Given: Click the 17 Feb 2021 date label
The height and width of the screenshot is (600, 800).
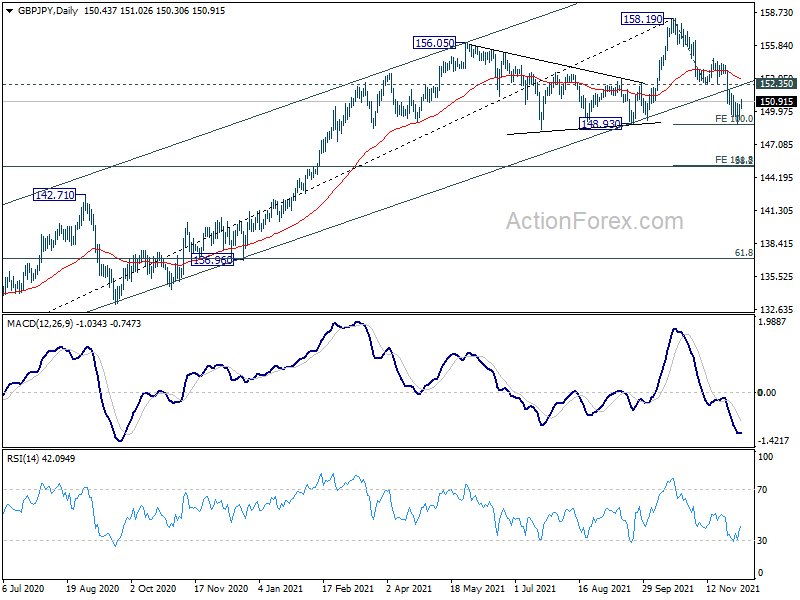Looking at the screenshot, I should [x=348, y=589].
